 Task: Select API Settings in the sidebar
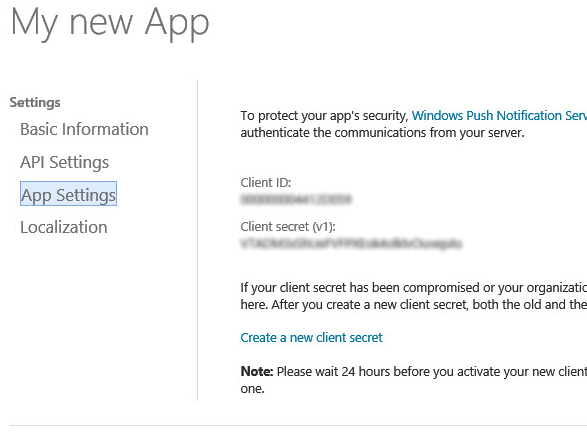click(64, 162)
